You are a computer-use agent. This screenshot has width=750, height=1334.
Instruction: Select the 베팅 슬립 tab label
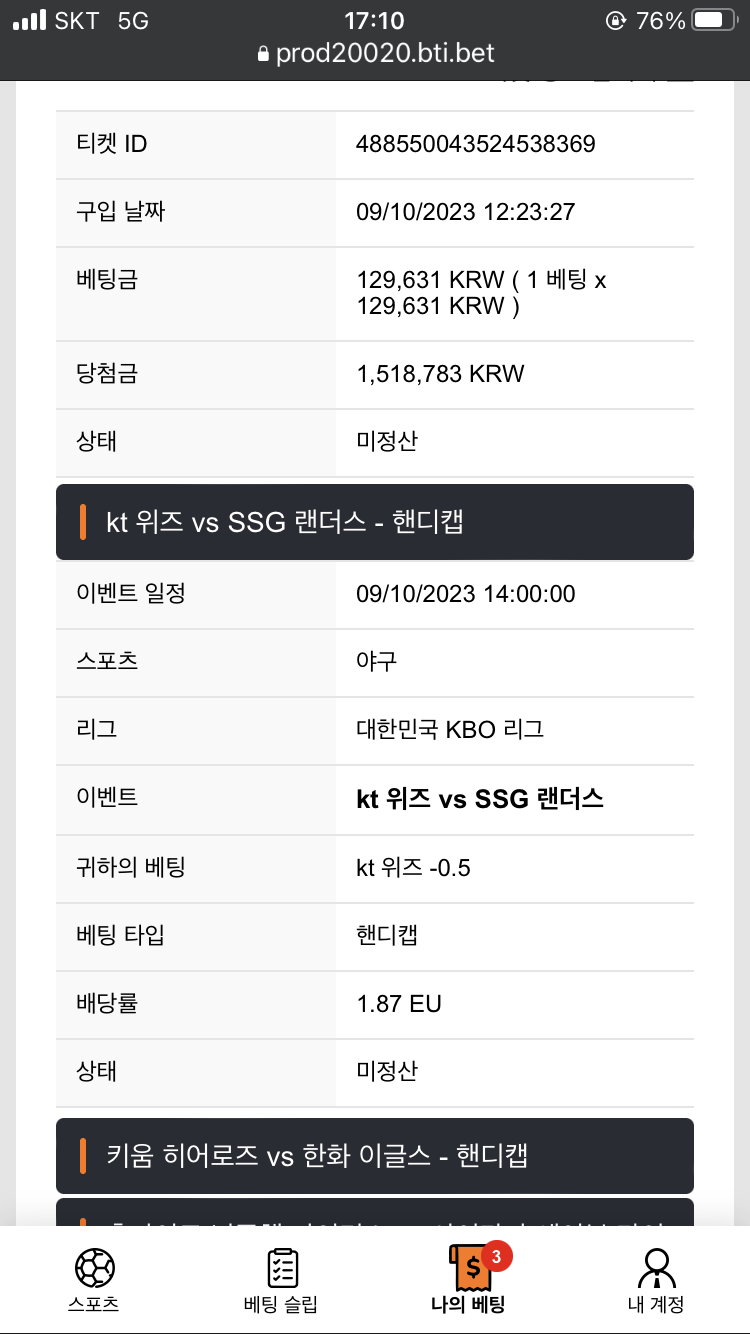point(281,1304)
